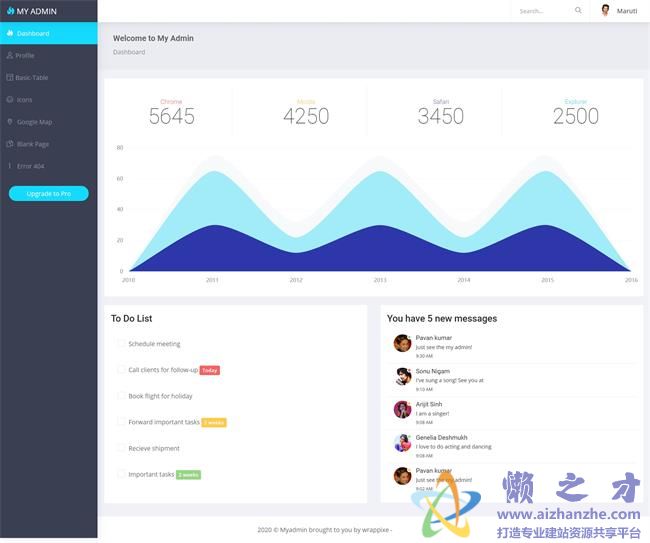The image size is (650, 543).
Task: Open Genelia Deshmukh's message
Action: click(448, 442)
